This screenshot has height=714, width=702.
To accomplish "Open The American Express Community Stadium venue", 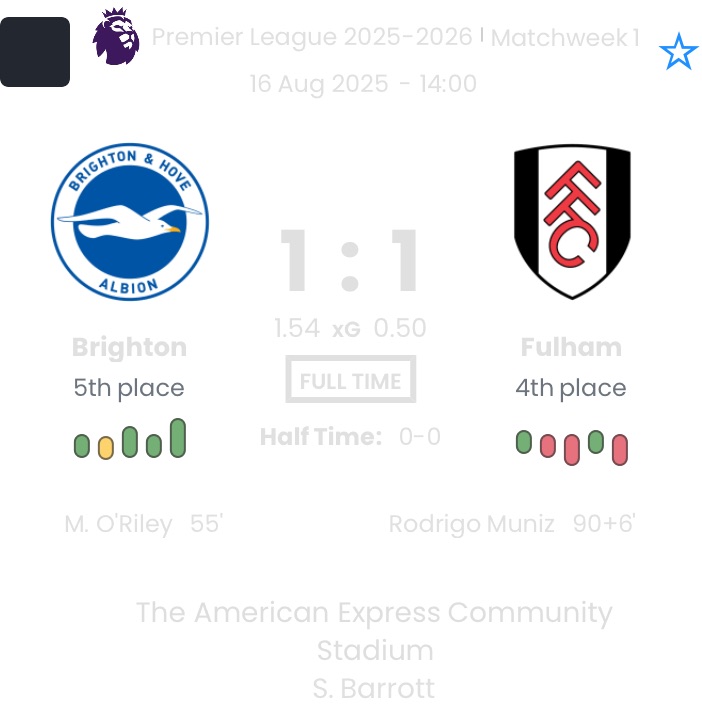I will [374, 630].
